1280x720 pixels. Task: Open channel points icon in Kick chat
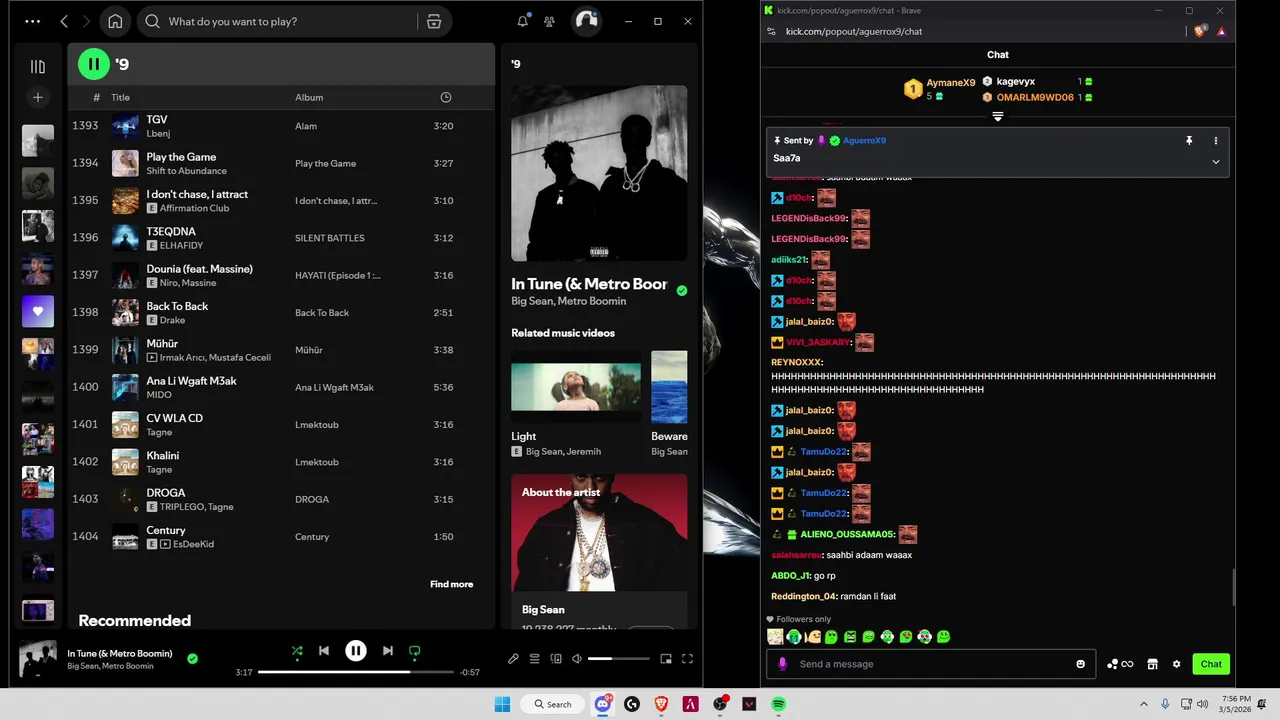point(1120,664)
